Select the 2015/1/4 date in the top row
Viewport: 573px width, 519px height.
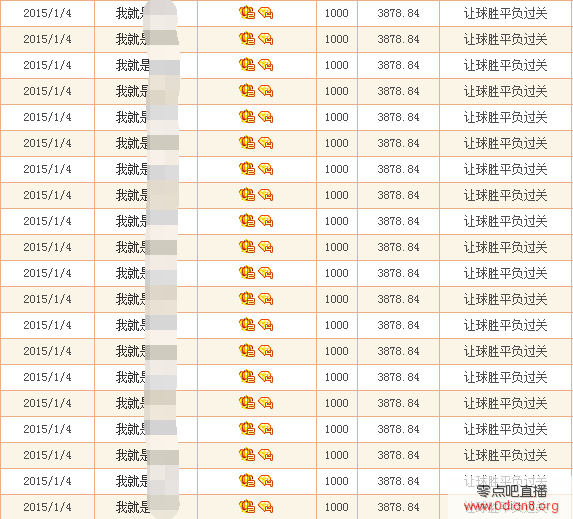47,13
